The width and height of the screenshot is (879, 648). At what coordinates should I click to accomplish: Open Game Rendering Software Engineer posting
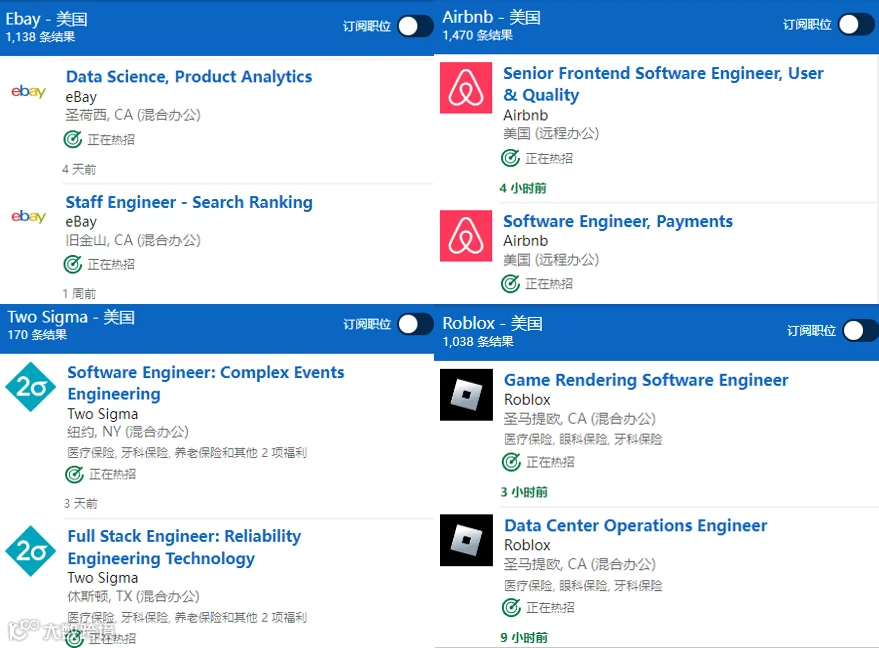[x=646, y=380]
